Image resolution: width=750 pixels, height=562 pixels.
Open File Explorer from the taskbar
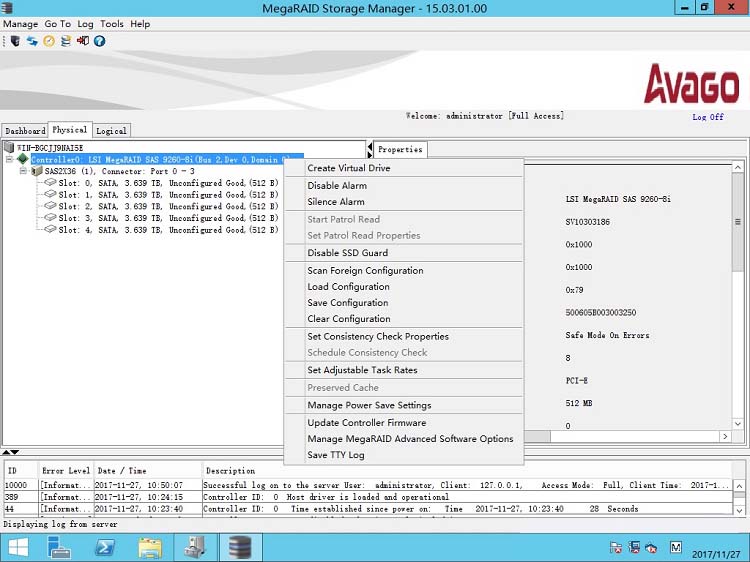[x=150, y=548]
